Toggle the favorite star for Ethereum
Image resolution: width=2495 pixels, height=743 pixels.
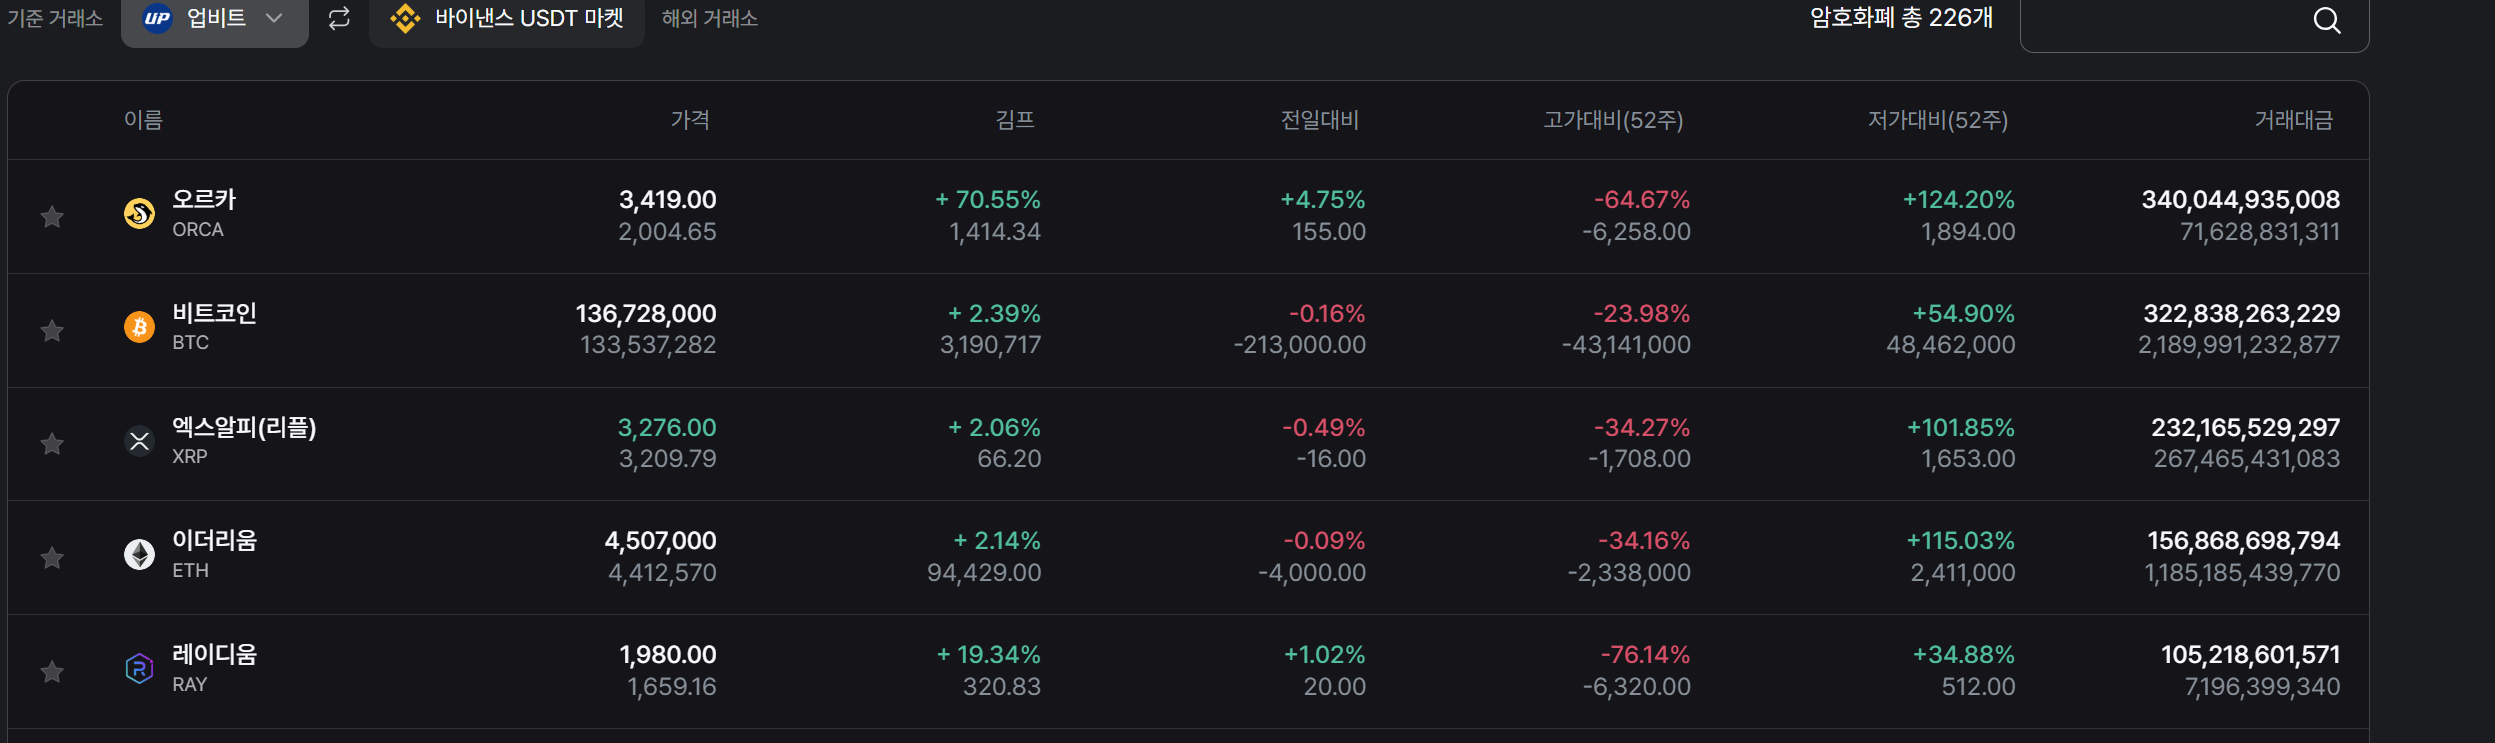(52, 557)
